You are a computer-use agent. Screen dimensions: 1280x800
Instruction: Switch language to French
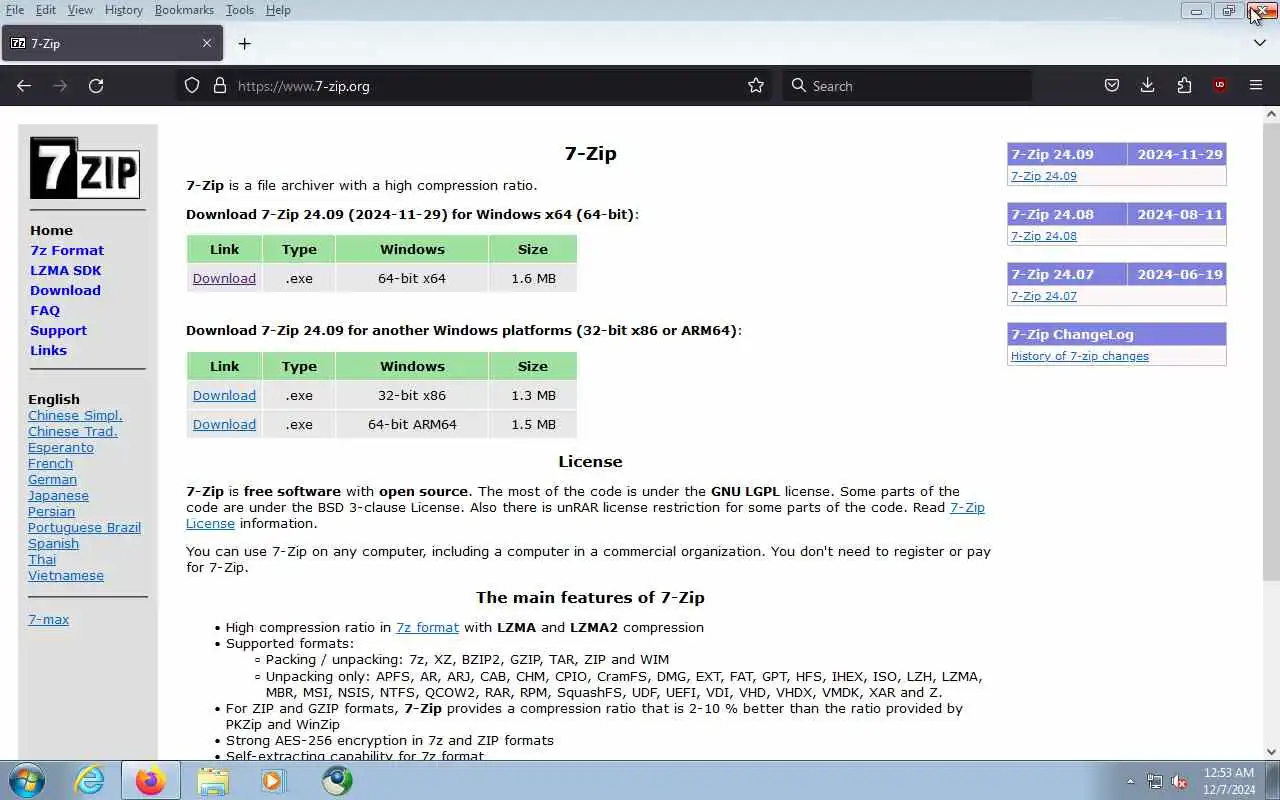point(50,463)
